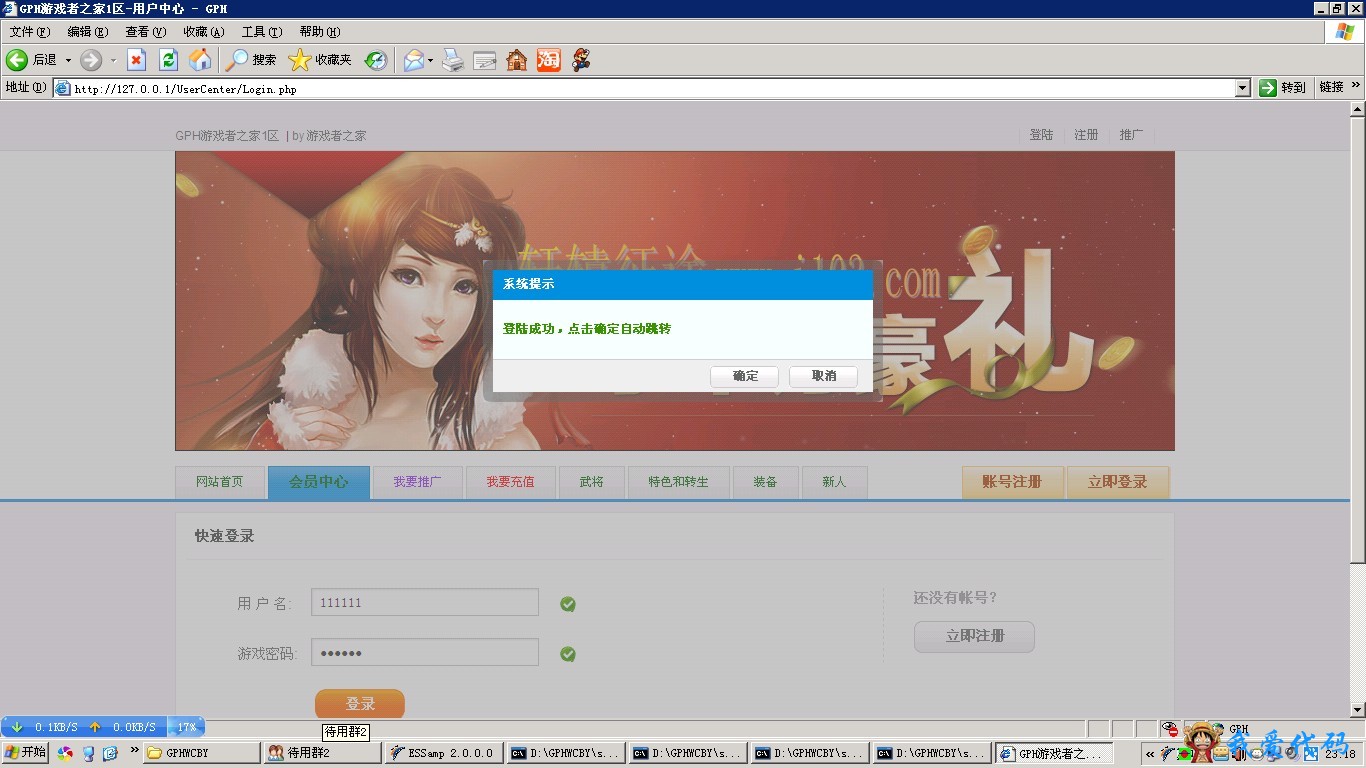
Task: Open the 我要推广 navigation tab
Action: tap(417, 482)
